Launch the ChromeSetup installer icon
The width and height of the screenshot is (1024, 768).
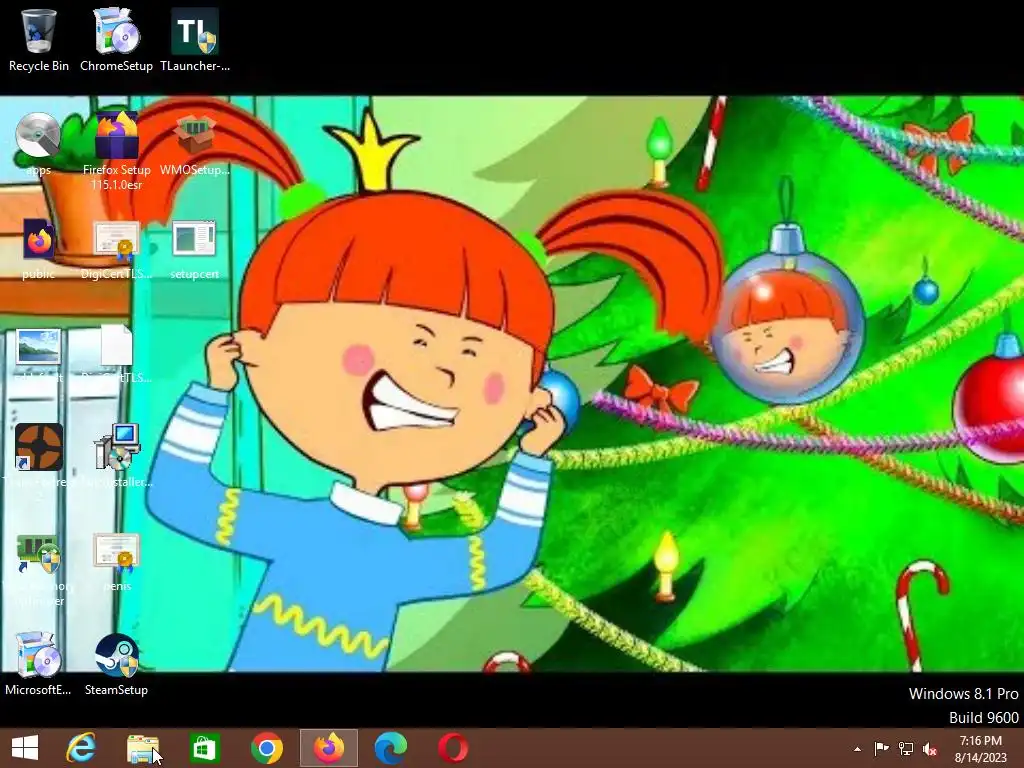[x=116, y=40]
